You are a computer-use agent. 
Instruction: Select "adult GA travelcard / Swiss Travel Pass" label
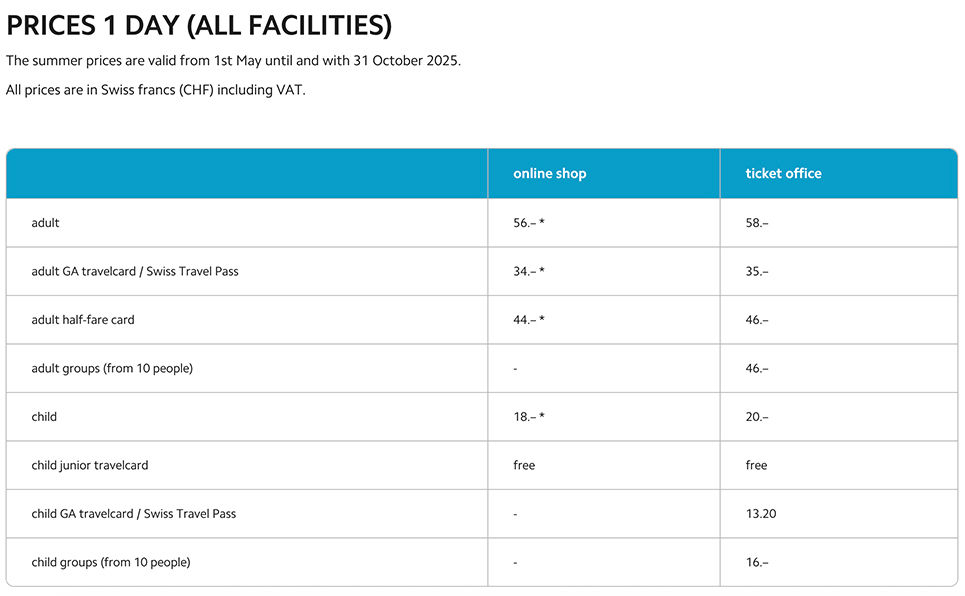[x=135, y=271]
